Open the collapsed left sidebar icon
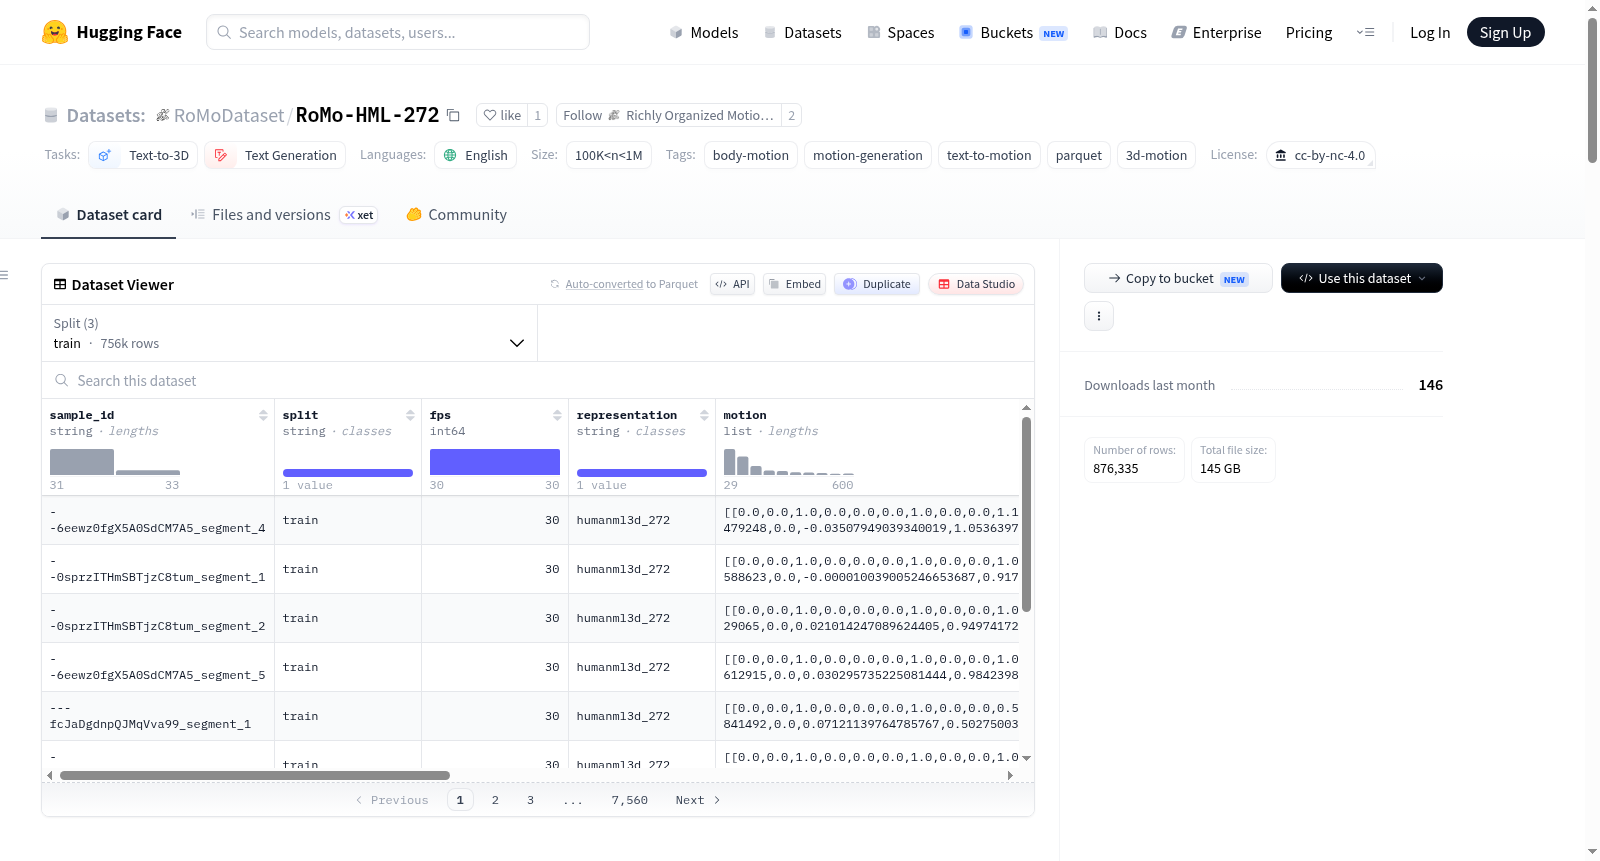1600x861 pixels. [4, 275]
